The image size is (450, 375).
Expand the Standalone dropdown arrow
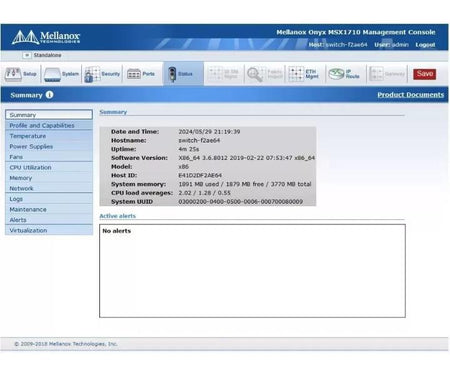point(27,55)
